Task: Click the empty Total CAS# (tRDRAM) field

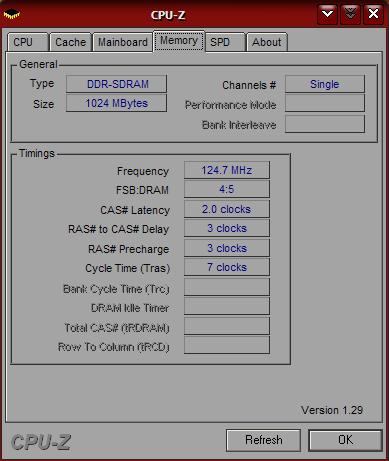Action: pos(227,326)
